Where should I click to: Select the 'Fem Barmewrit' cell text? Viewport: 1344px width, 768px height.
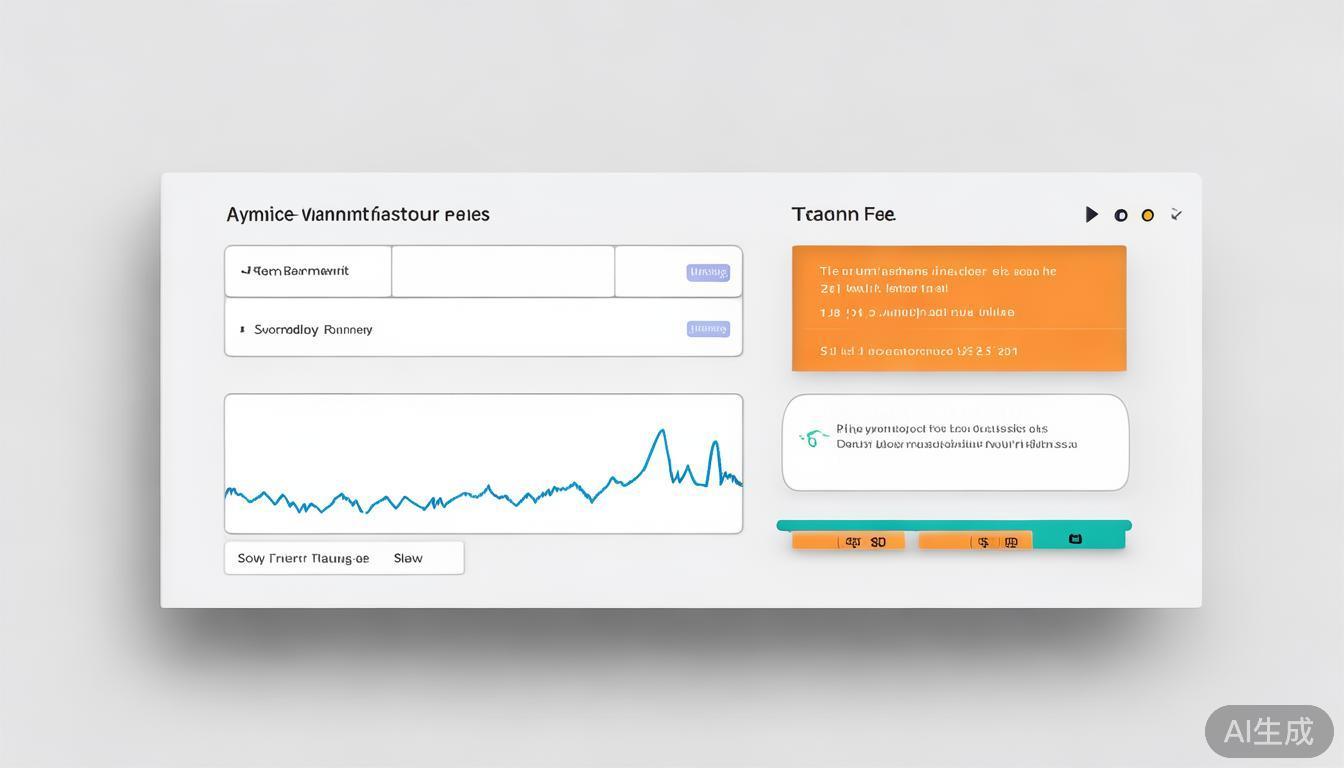[x=301, y=271]
